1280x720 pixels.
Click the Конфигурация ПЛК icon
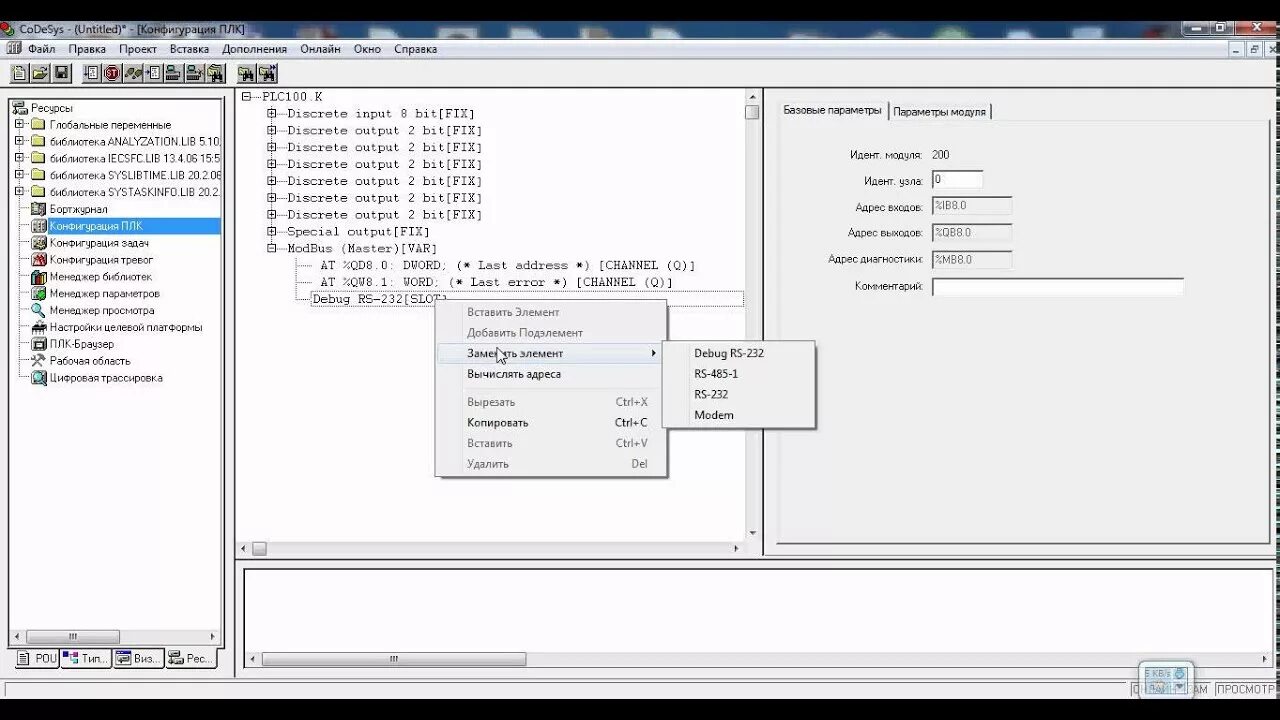click(39, 226)
